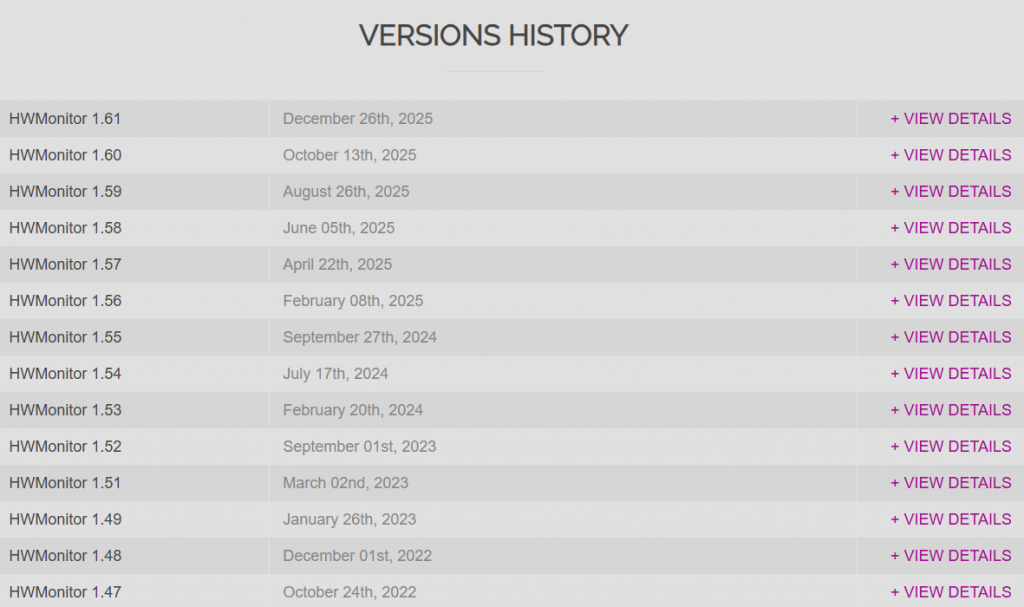Open view details for HWMonitor 1.58
The image size is (1024, 607).
click(950, 228)
